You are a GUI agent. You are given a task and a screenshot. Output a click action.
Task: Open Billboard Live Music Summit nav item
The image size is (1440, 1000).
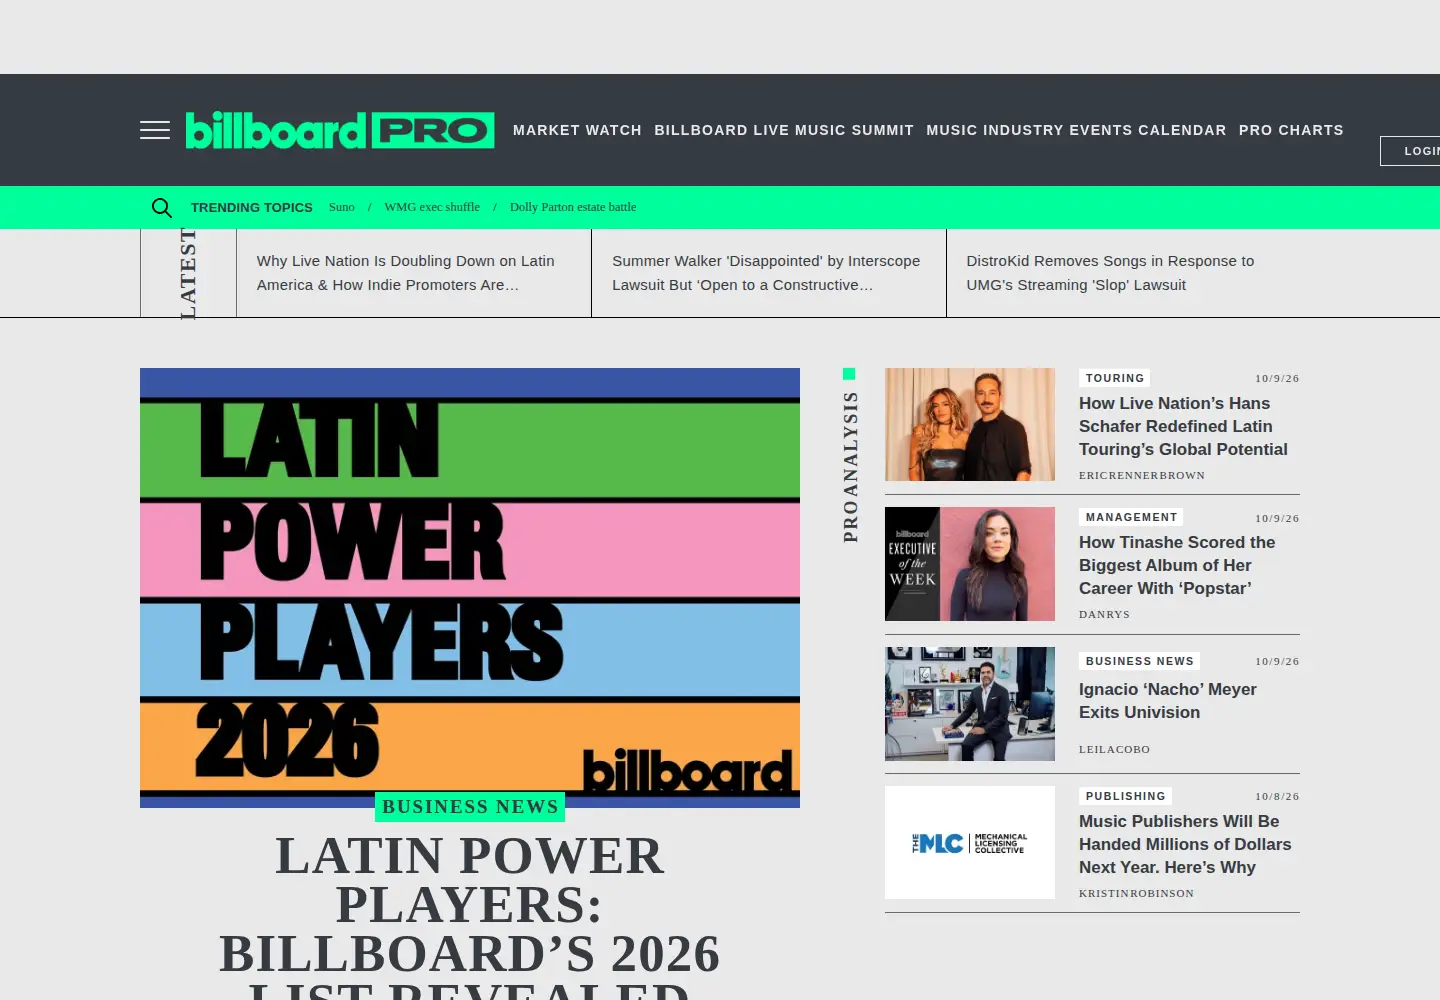(x=784, y=130)
